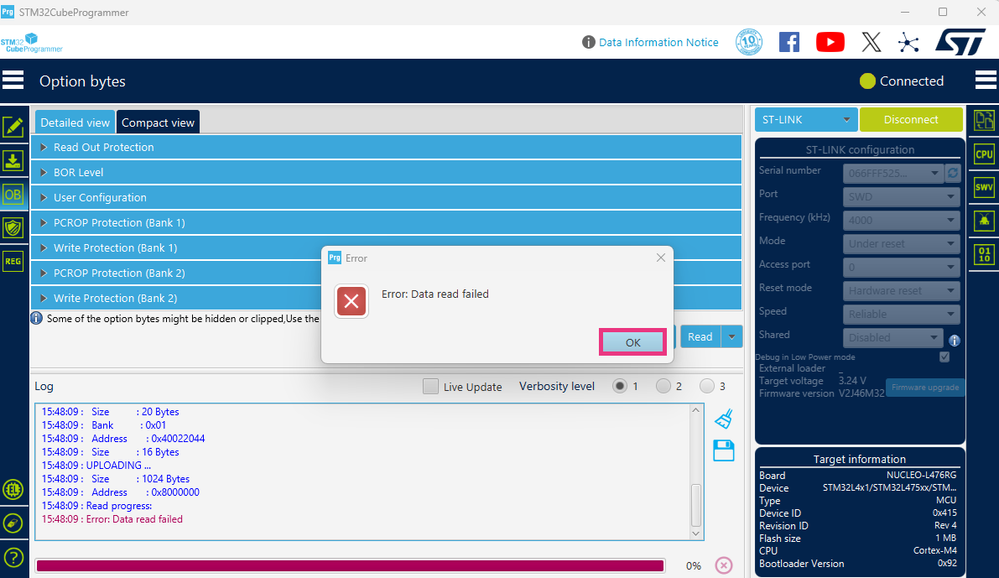Click the network/community star icon

[909, 43]
